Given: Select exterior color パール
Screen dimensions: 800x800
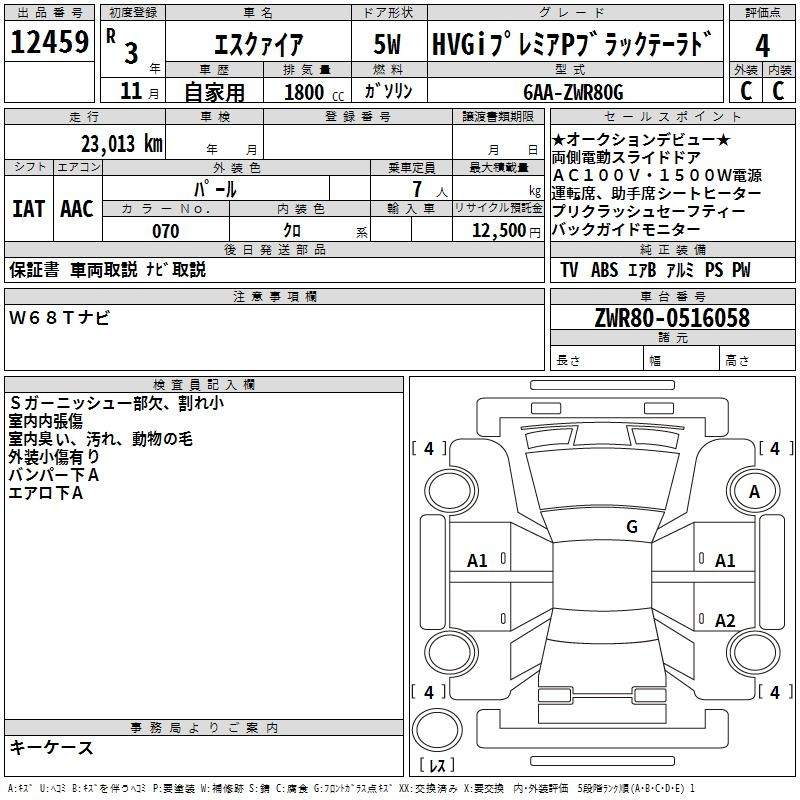Looking at the screenshot, I should pyautogui.click(x=215, y=189).
